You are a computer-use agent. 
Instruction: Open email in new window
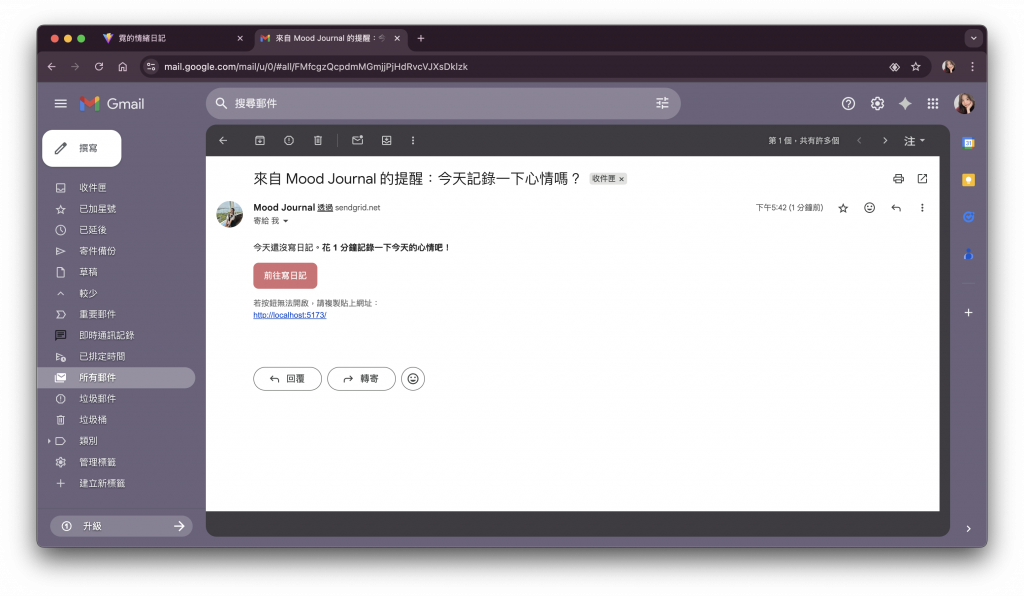922,178
